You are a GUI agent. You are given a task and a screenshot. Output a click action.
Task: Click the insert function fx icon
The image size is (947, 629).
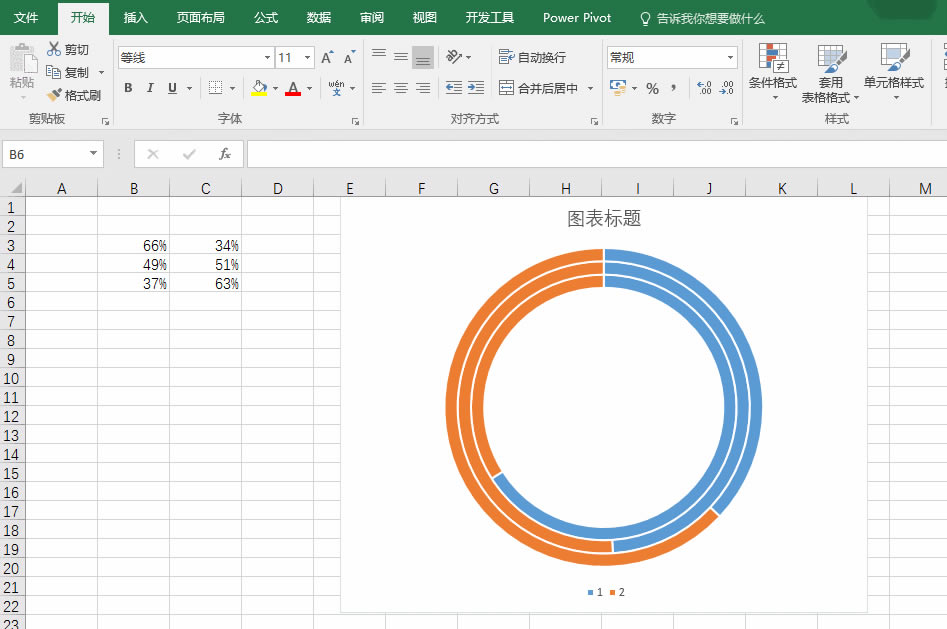click(225, 154)
